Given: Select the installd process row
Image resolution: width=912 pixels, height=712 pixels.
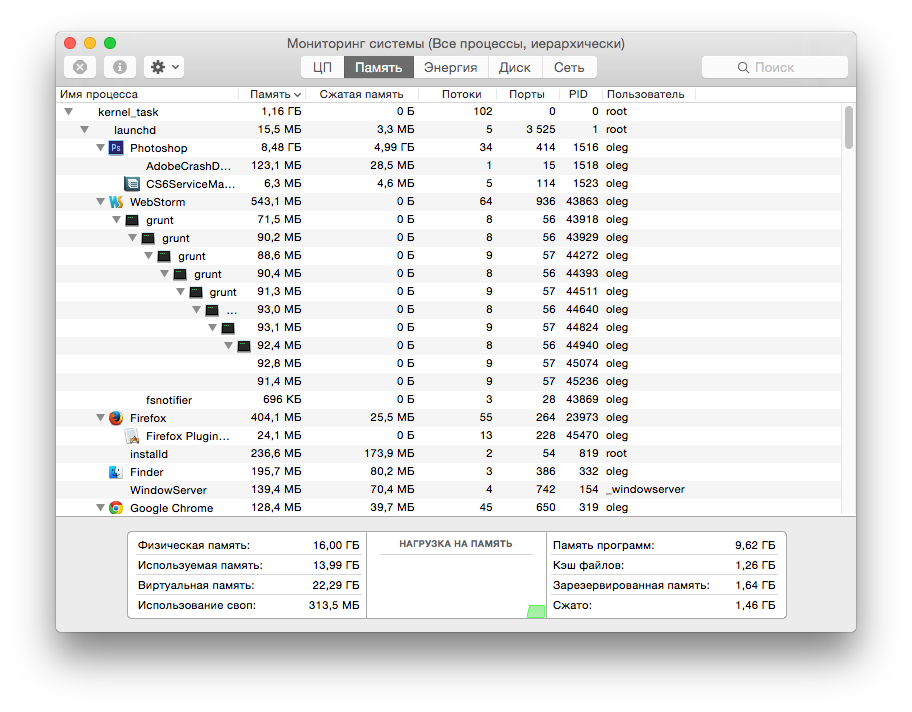Looking at the screenshot, I should [448, 454].
